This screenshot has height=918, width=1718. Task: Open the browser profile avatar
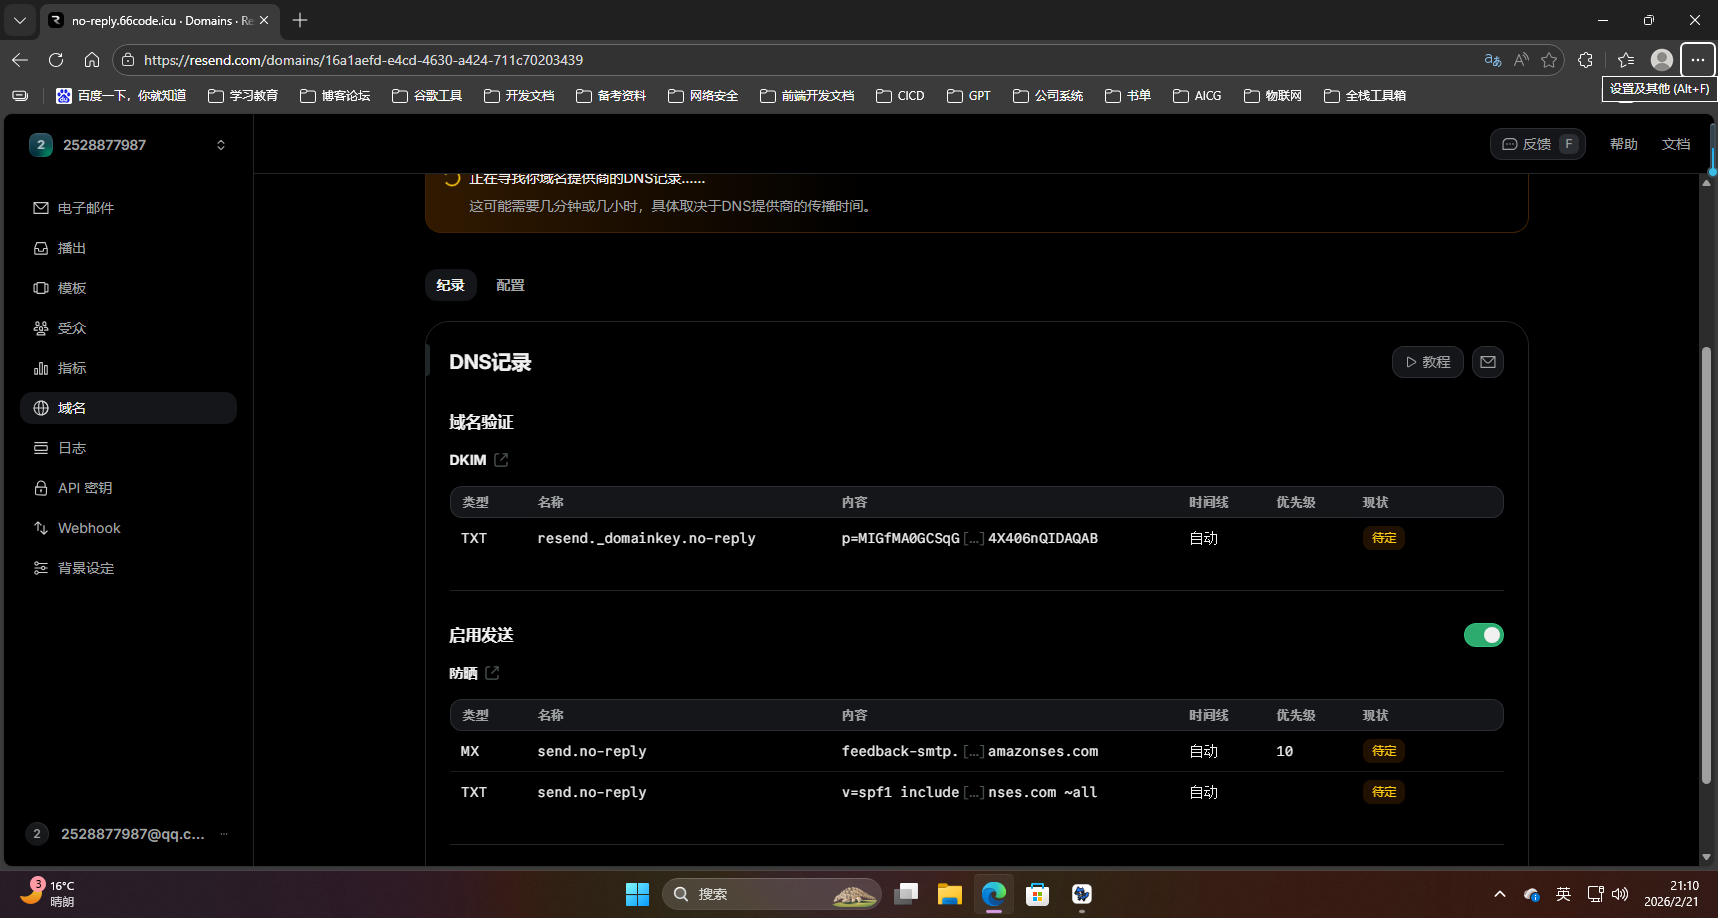tap(1662, 60)
